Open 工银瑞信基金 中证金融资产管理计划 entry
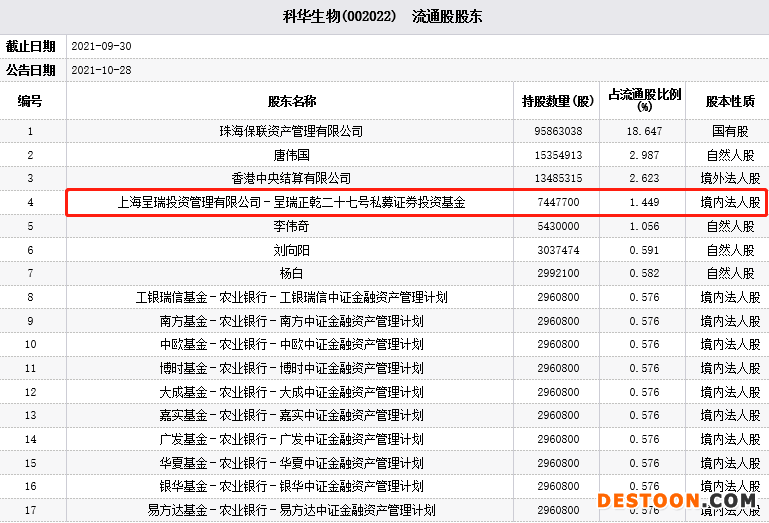Image resolution: width=769 pixels, height=523 pixels. 291,297
